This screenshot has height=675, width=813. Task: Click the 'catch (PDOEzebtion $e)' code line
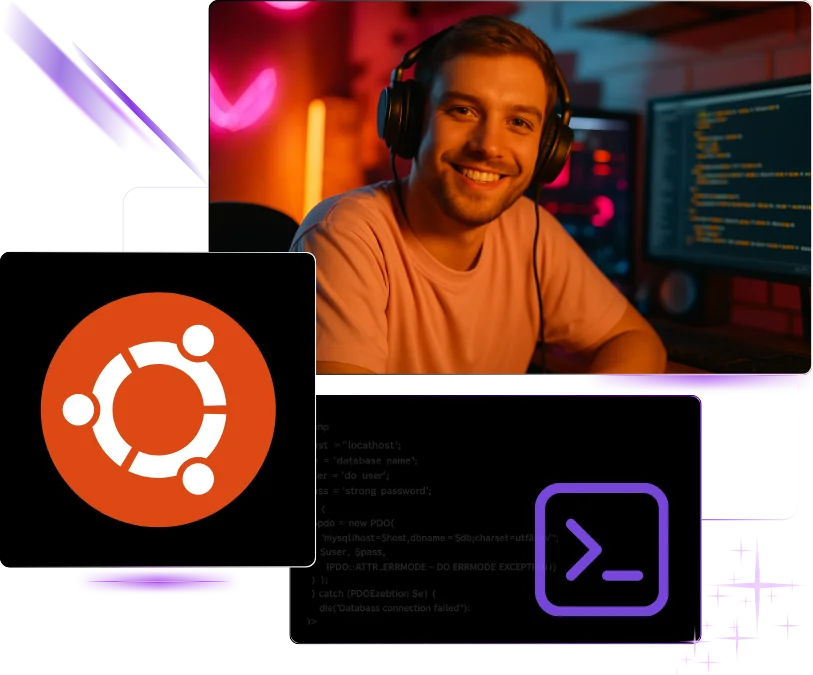(x=373, y=593)
